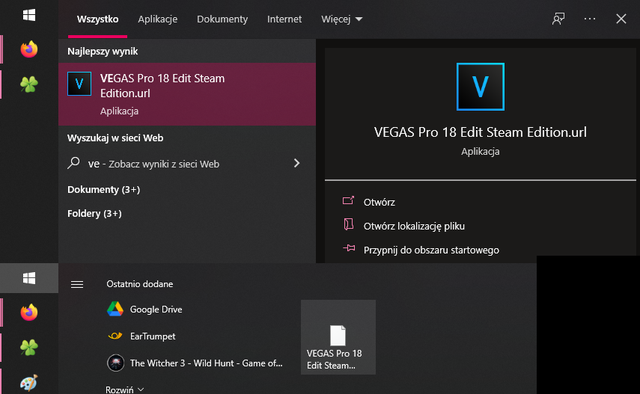Open the hamburger menu in Start
640x394 pixels.
(77, 284)
